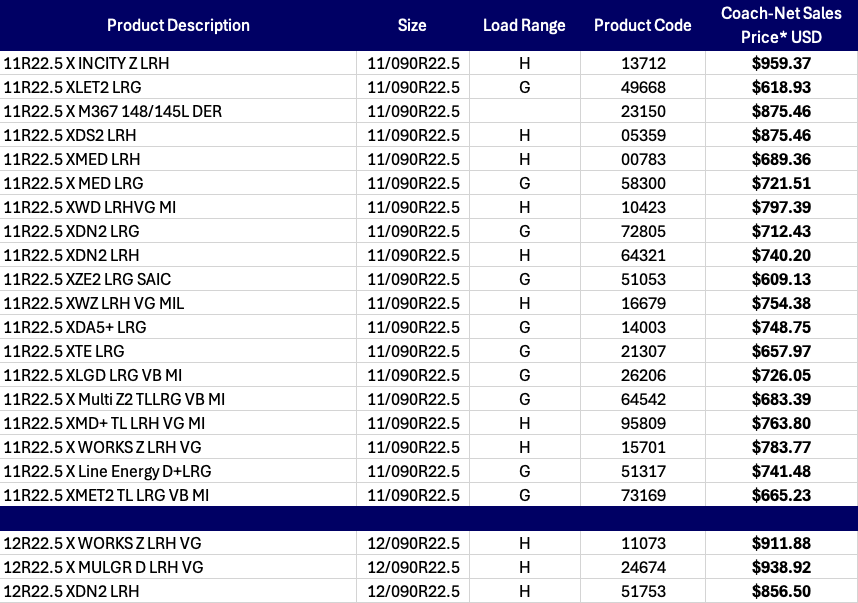Click the $689.36 price cell
The image size is (858, 603).
781,159
